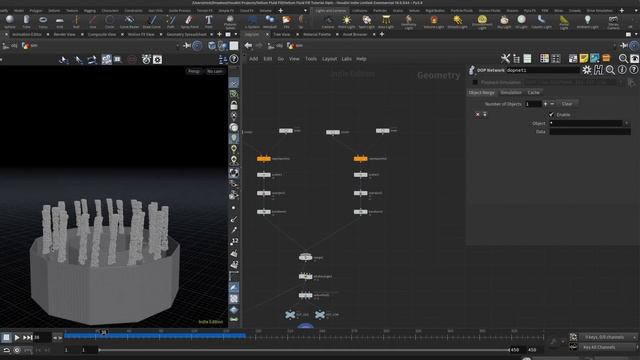640x360 pixels.
Task: Click the H icon beside gear
Action: (x=598, y=70)
